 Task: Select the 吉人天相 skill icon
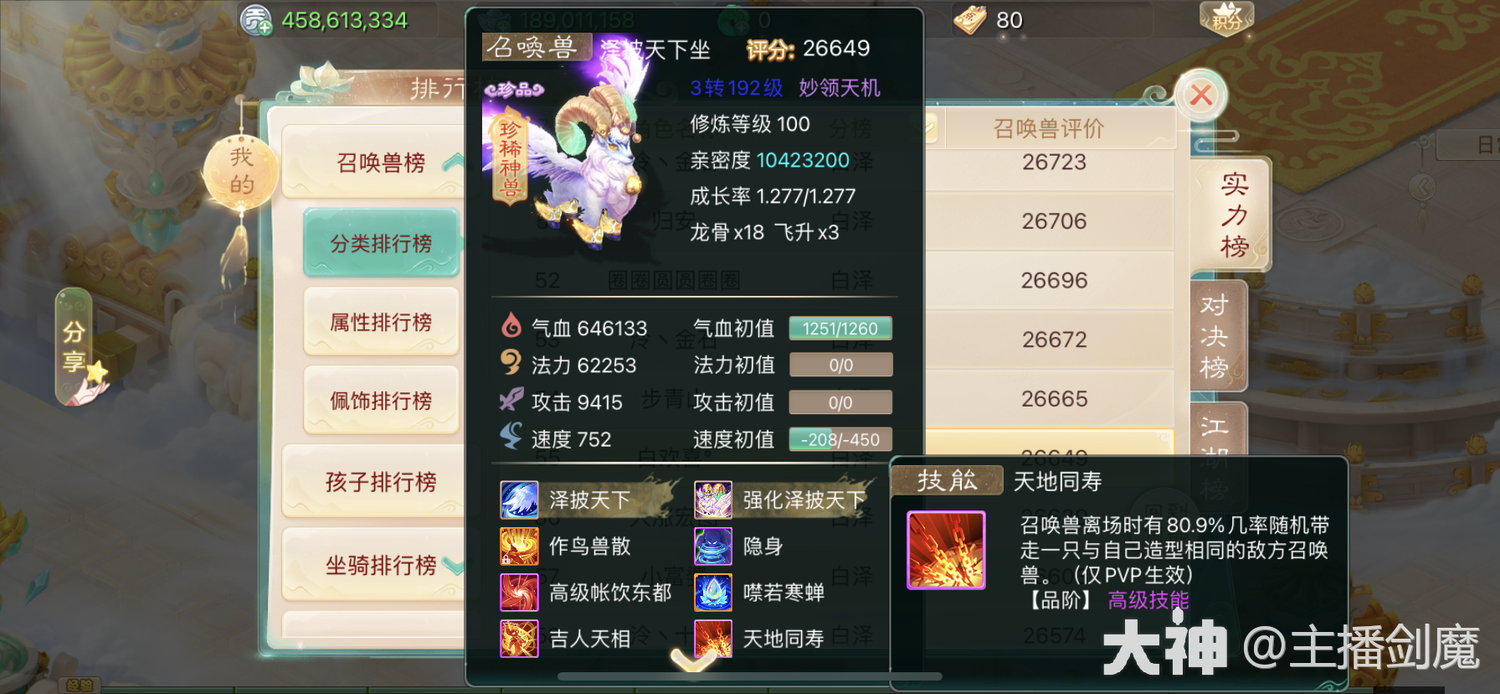(x=519, y=638)
